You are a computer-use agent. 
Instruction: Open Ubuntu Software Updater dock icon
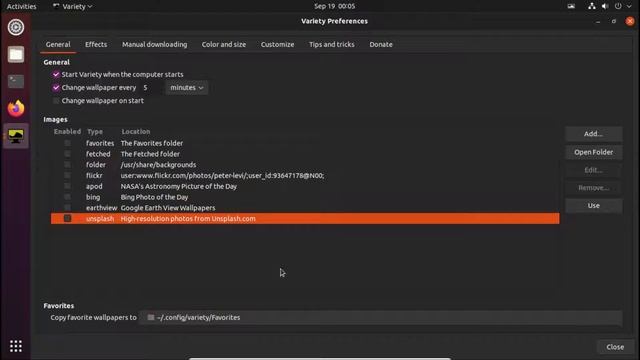pyautogui.click(x=16, y=27)
